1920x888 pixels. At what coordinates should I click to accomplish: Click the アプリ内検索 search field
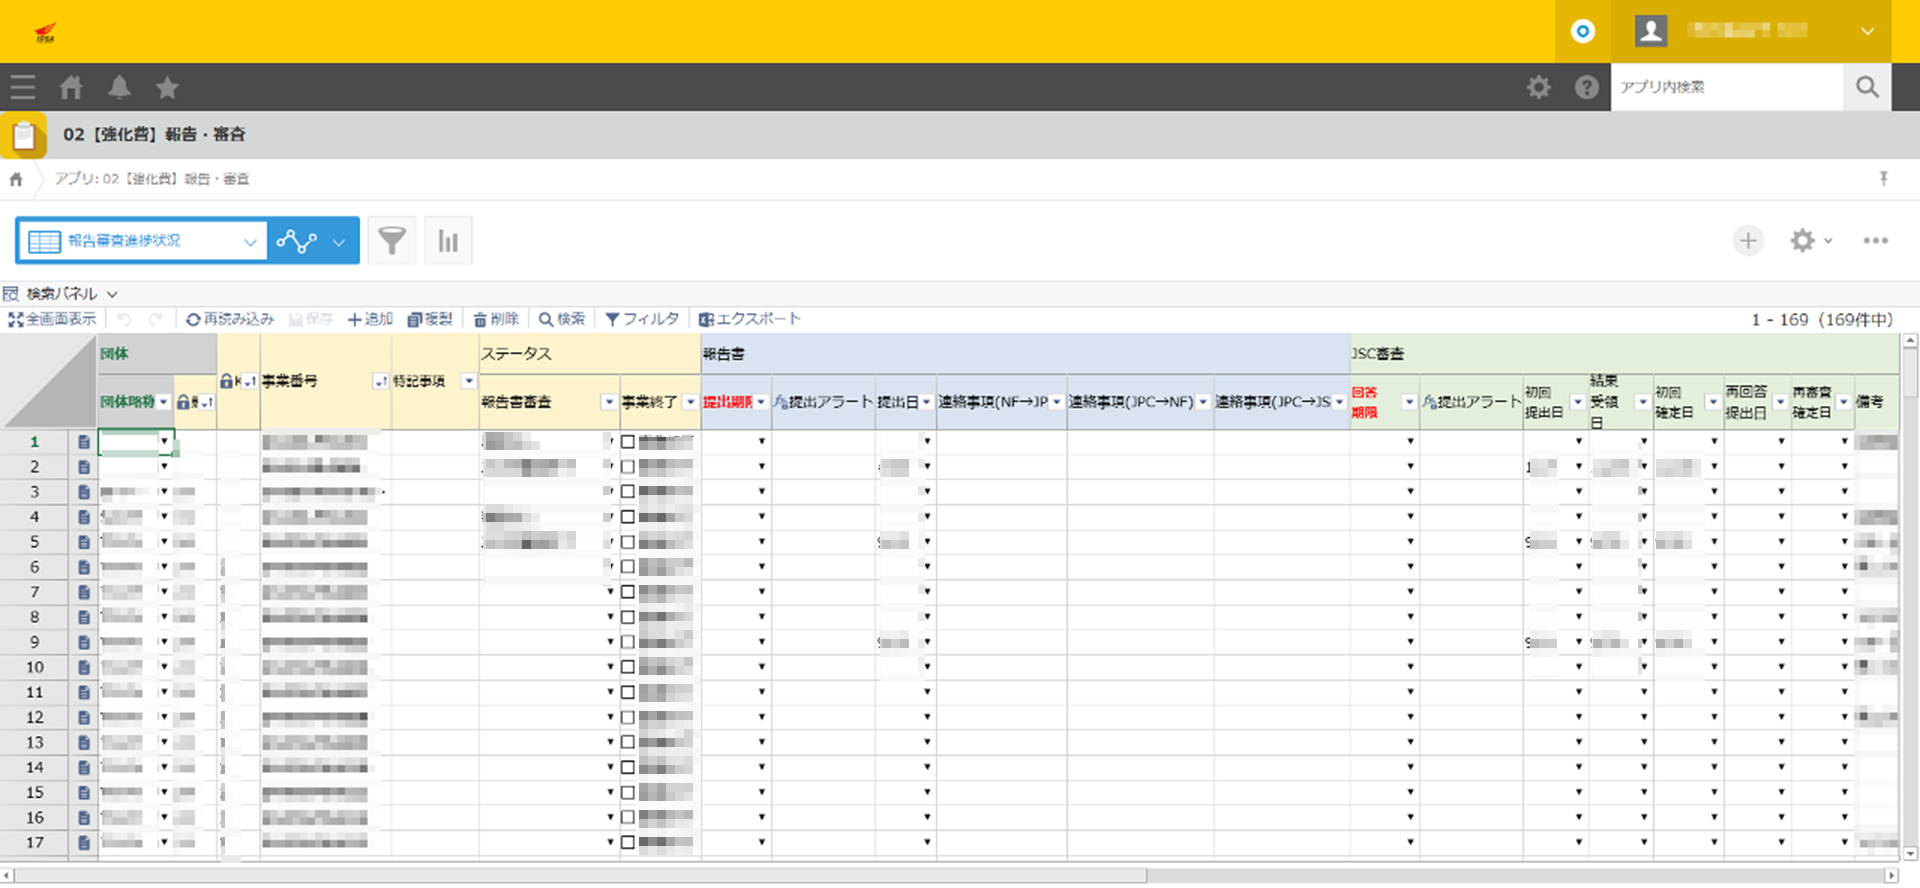pyautogui.click(x=1726, y=88)
